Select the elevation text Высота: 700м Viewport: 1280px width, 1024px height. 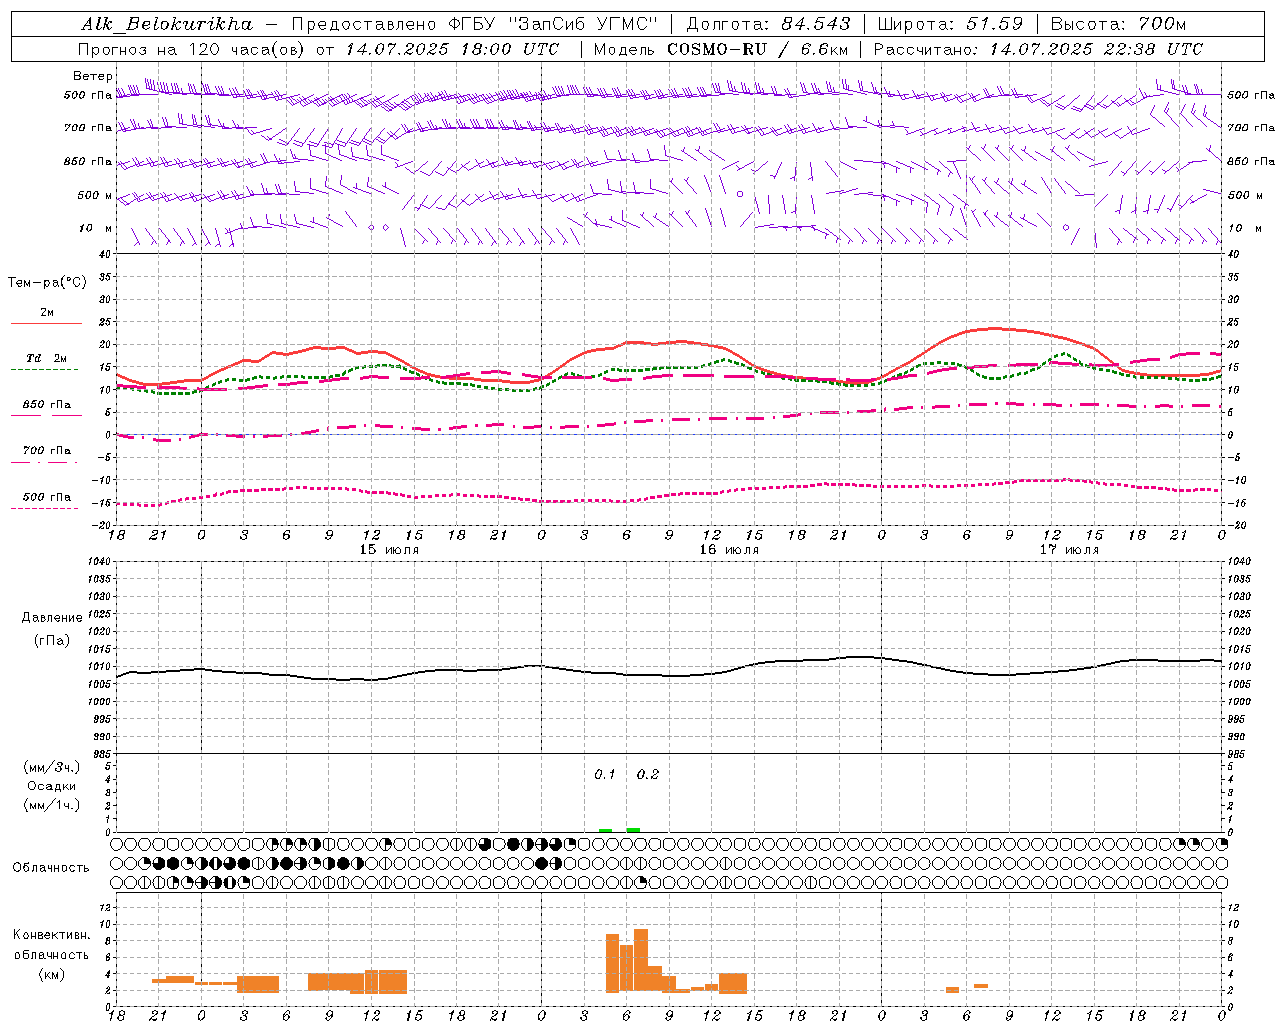tap(1118, 24)
